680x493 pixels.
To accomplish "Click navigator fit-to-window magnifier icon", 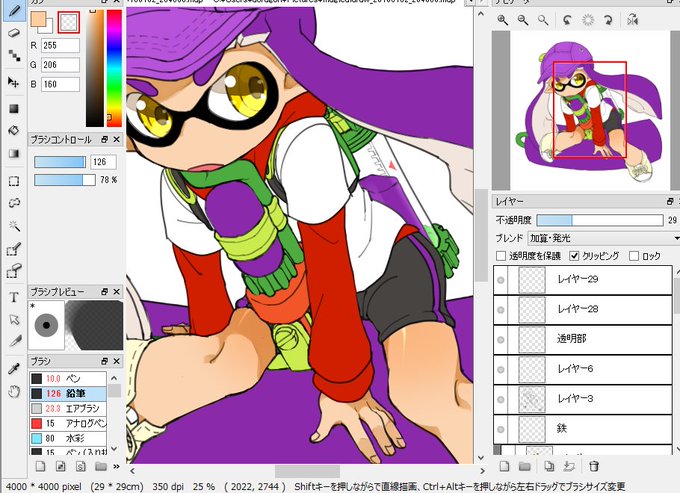I will point(543,20).
